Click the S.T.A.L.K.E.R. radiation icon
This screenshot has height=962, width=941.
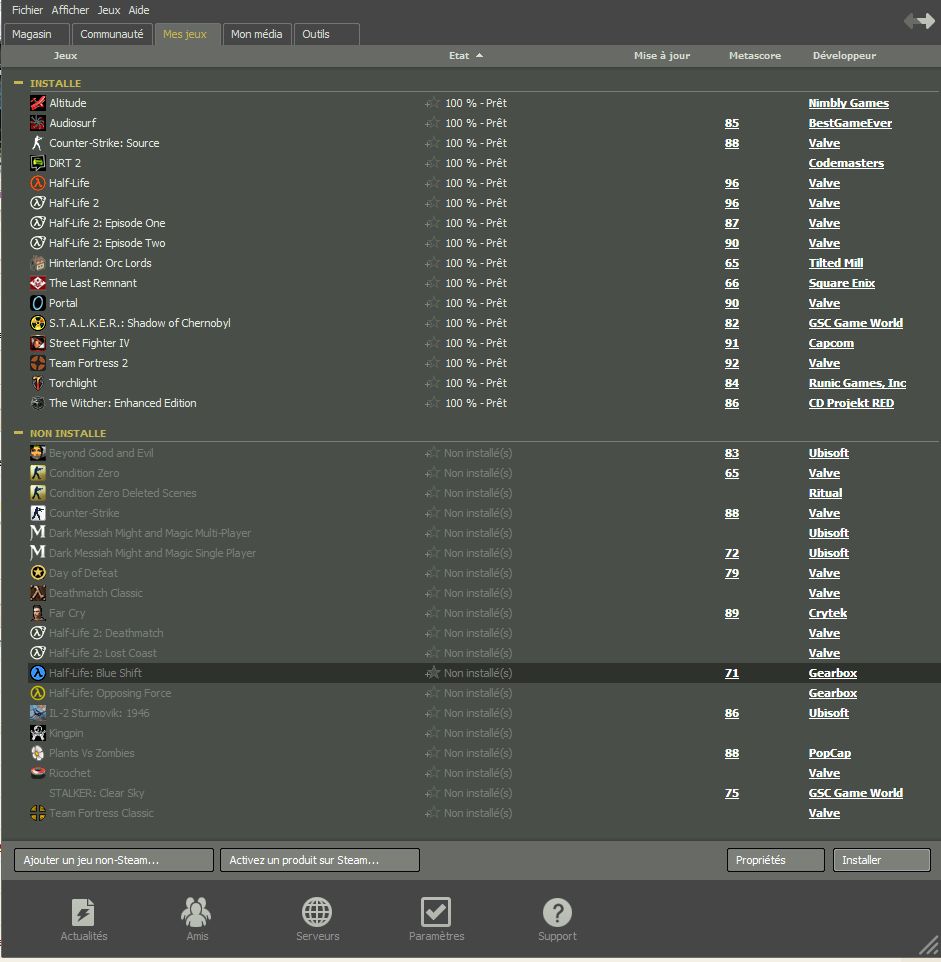click(37, 323)
